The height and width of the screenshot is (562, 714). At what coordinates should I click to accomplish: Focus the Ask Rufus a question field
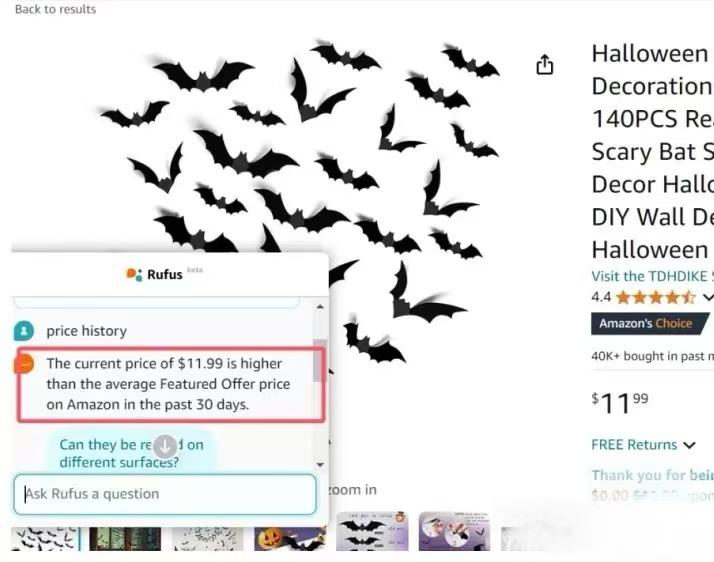[165, 494]
